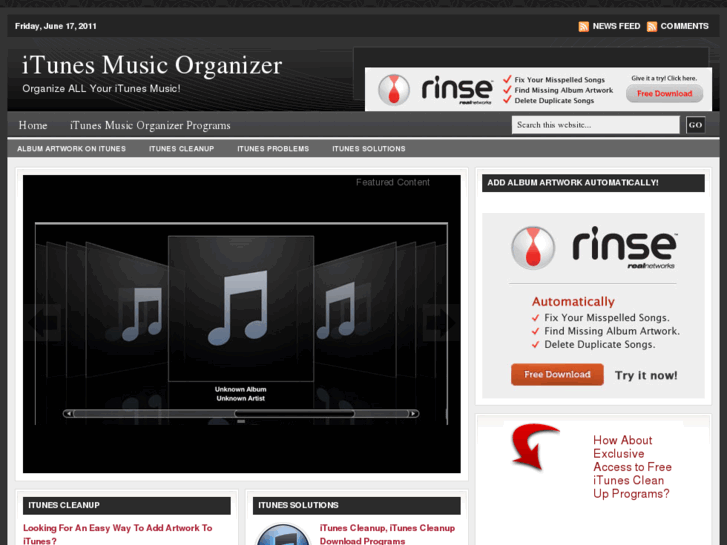Click the featured slider previous arrow
The width and height of the screenshot is (727, 545).
click(43, 322)
